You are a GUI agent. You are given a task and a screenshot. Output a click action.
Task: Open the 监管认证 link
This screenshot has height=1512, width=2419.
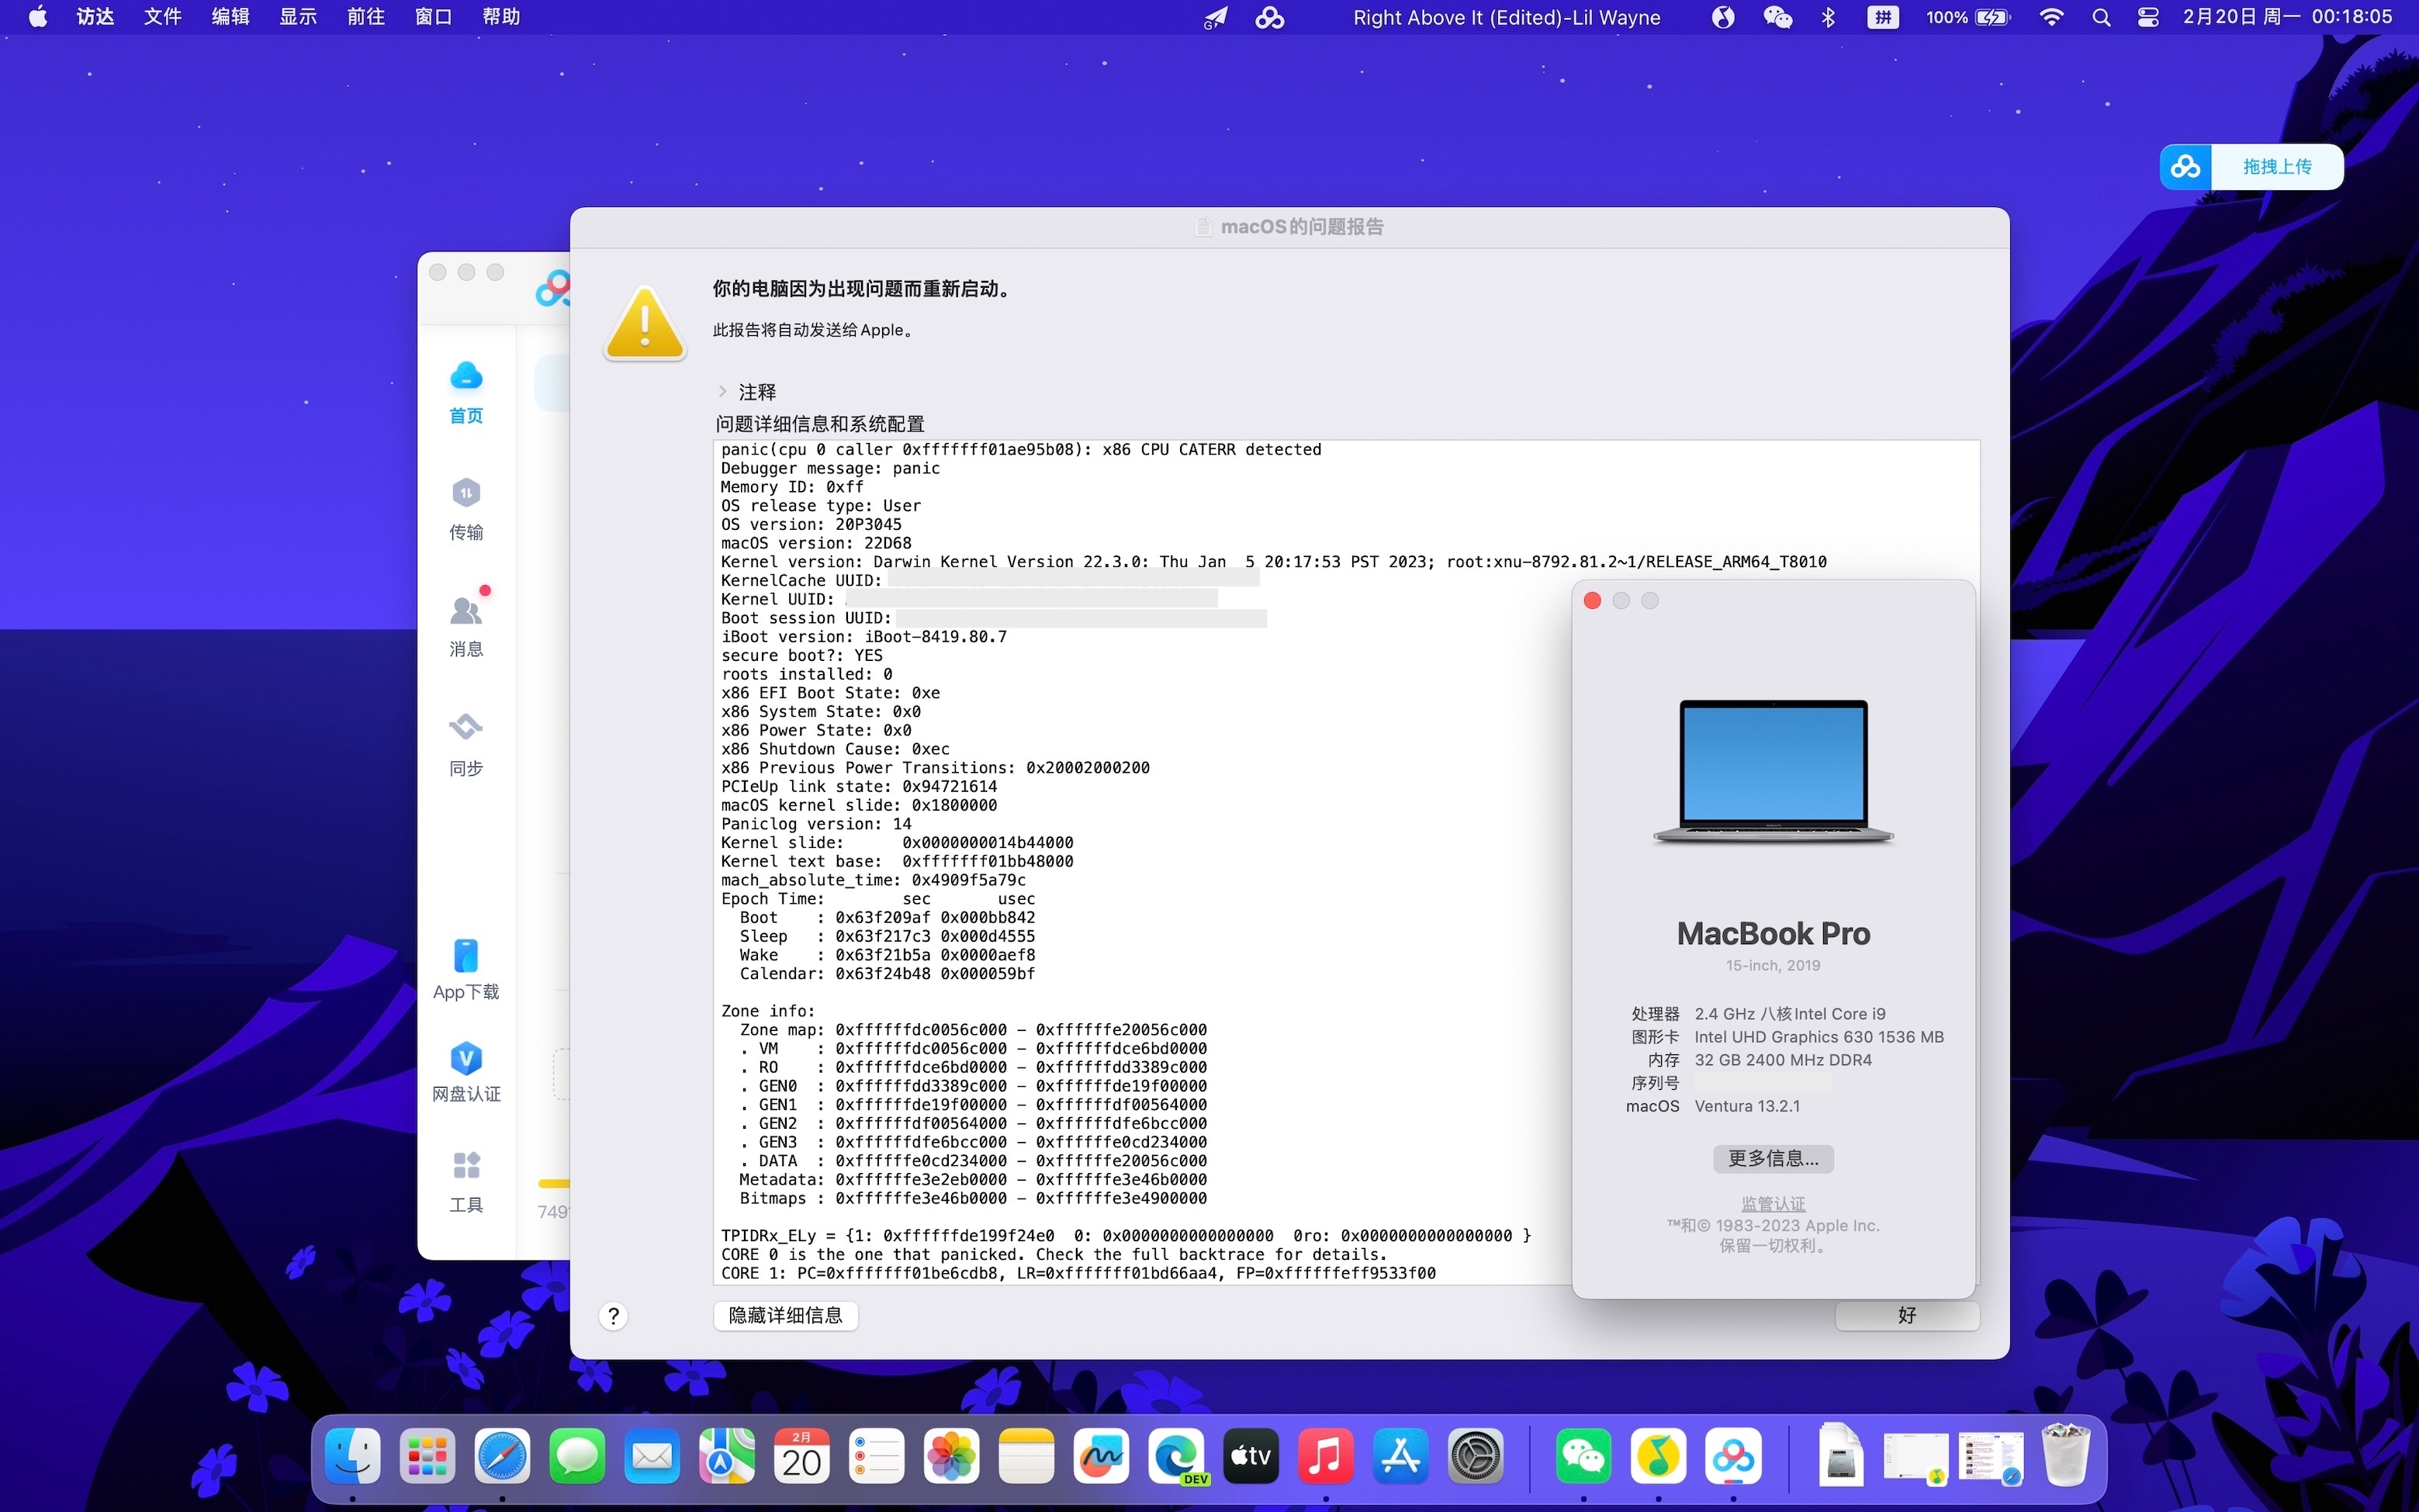[x=1771, y=1203]
